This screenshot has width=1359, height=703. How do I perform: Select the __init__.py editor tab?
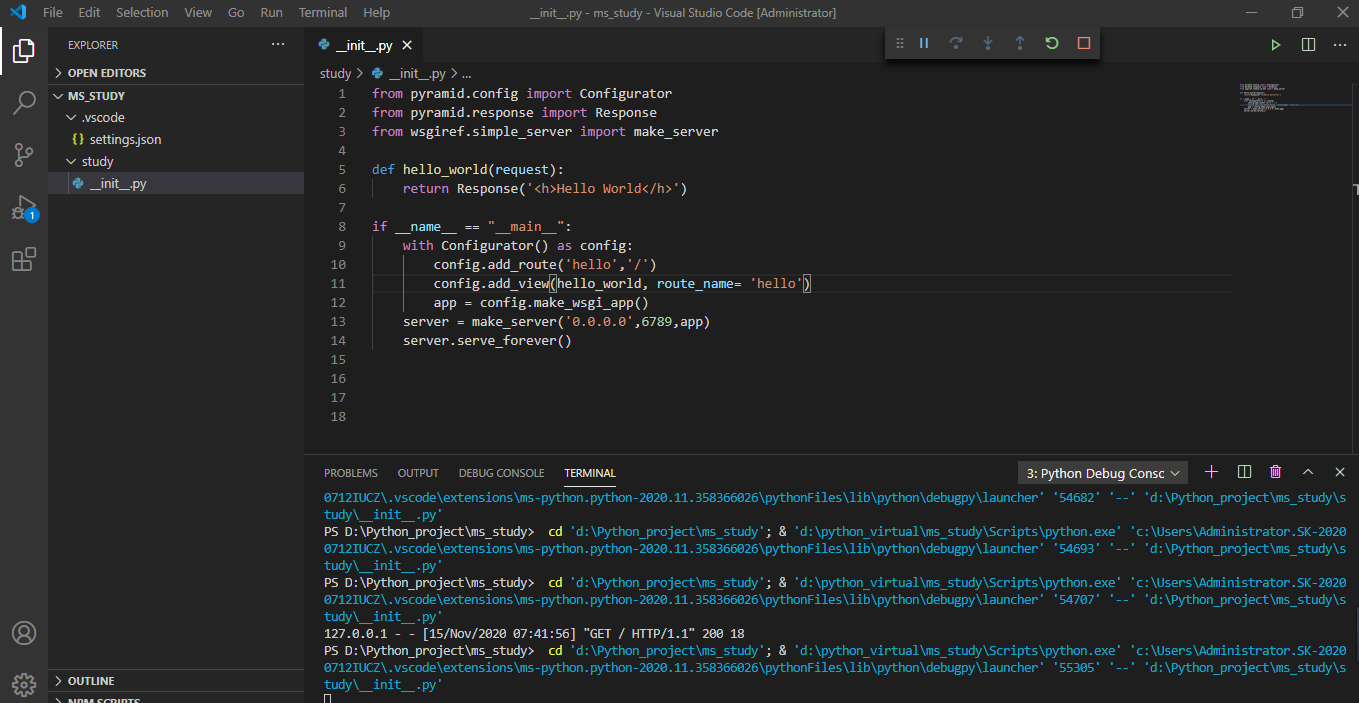364,45
